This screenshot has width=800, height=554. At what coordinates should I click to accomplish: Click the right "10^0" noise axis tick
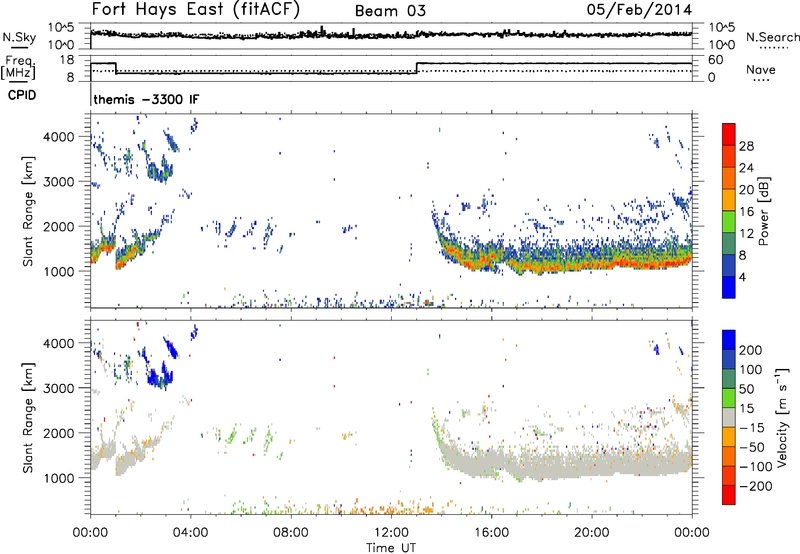722,45
